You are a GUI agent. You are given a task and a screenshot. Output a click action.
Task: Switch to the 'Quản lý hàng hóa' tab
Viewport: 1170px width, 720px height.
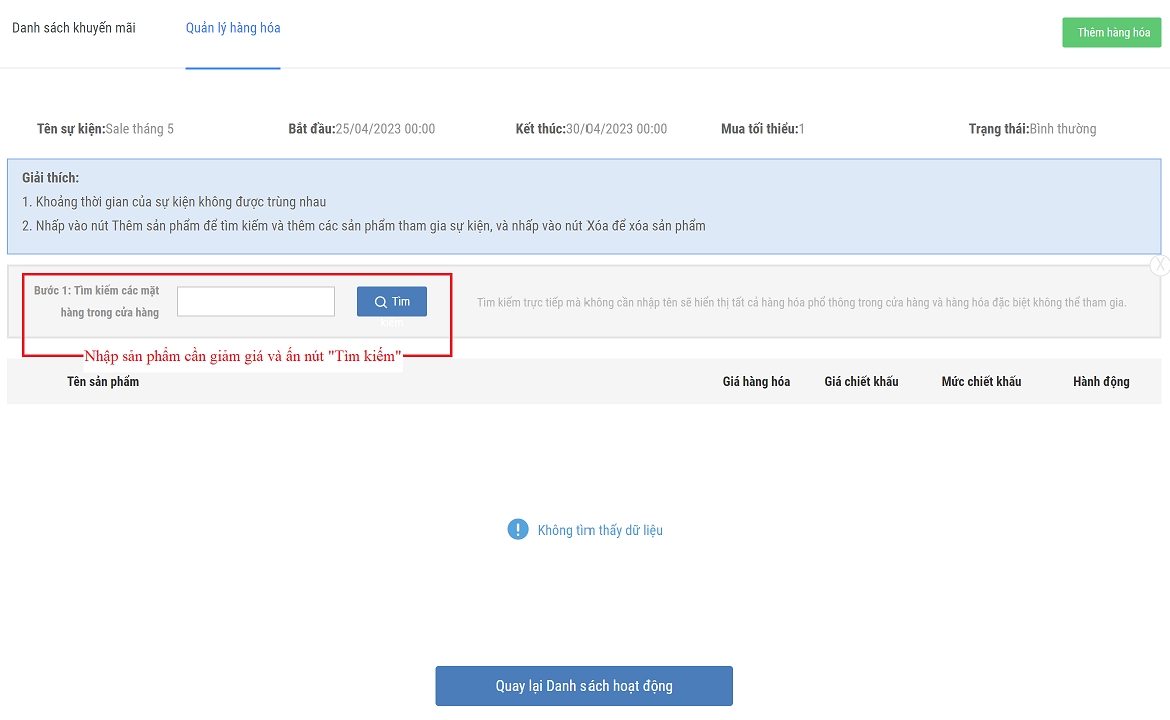233,28
